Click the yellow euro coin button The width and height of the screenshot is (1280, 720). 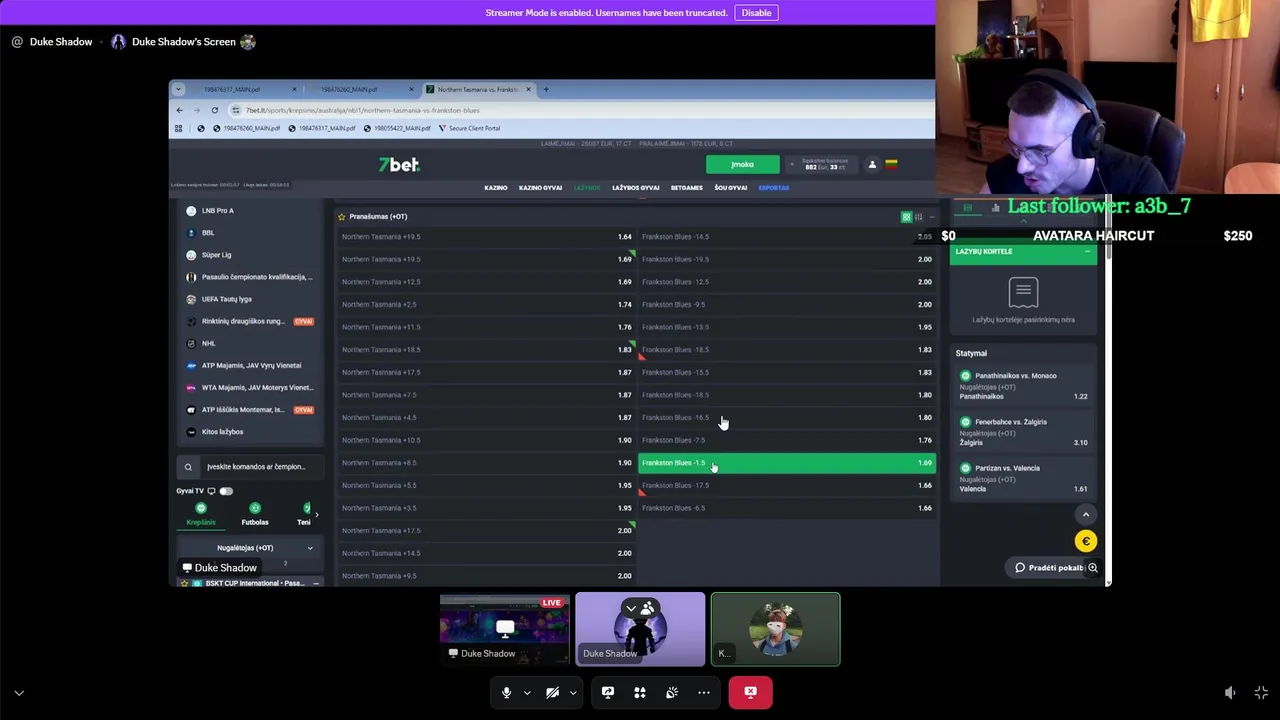[1086, 541]
